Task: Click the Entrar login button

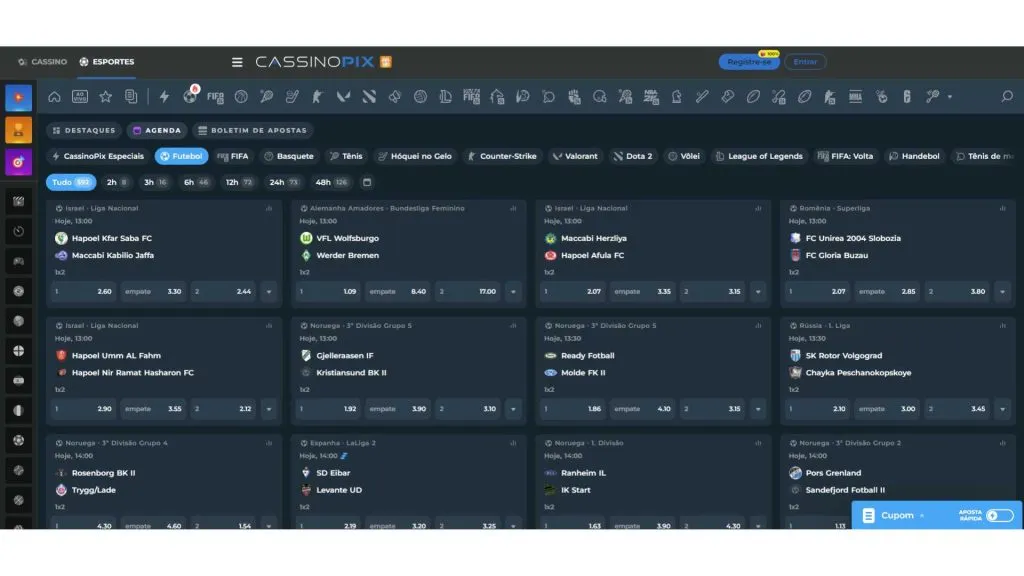Action: click(x=805, y=62)
